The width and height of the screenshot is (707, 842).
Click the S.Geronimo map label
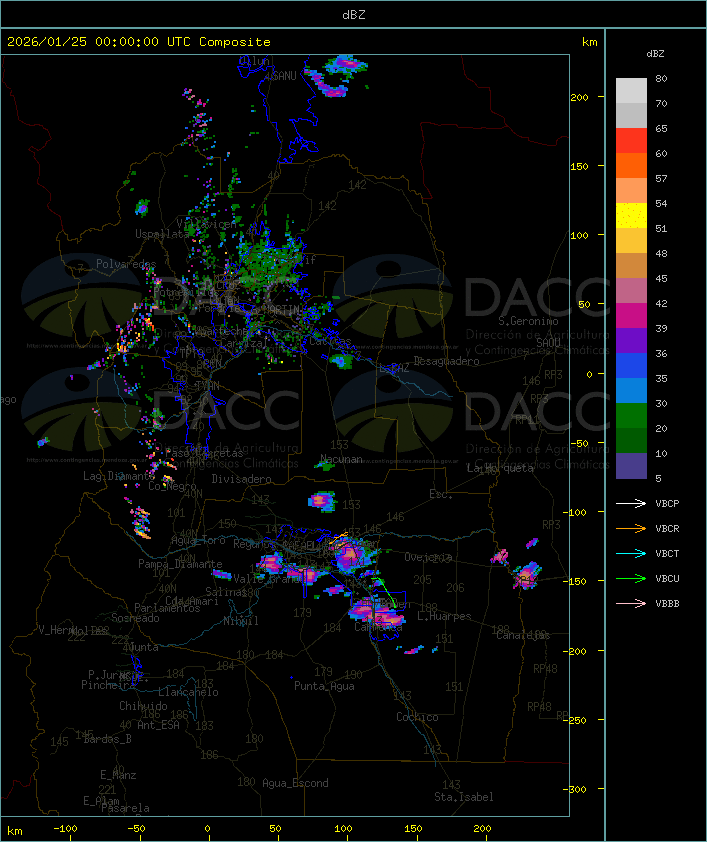click(x=528, y=322)
